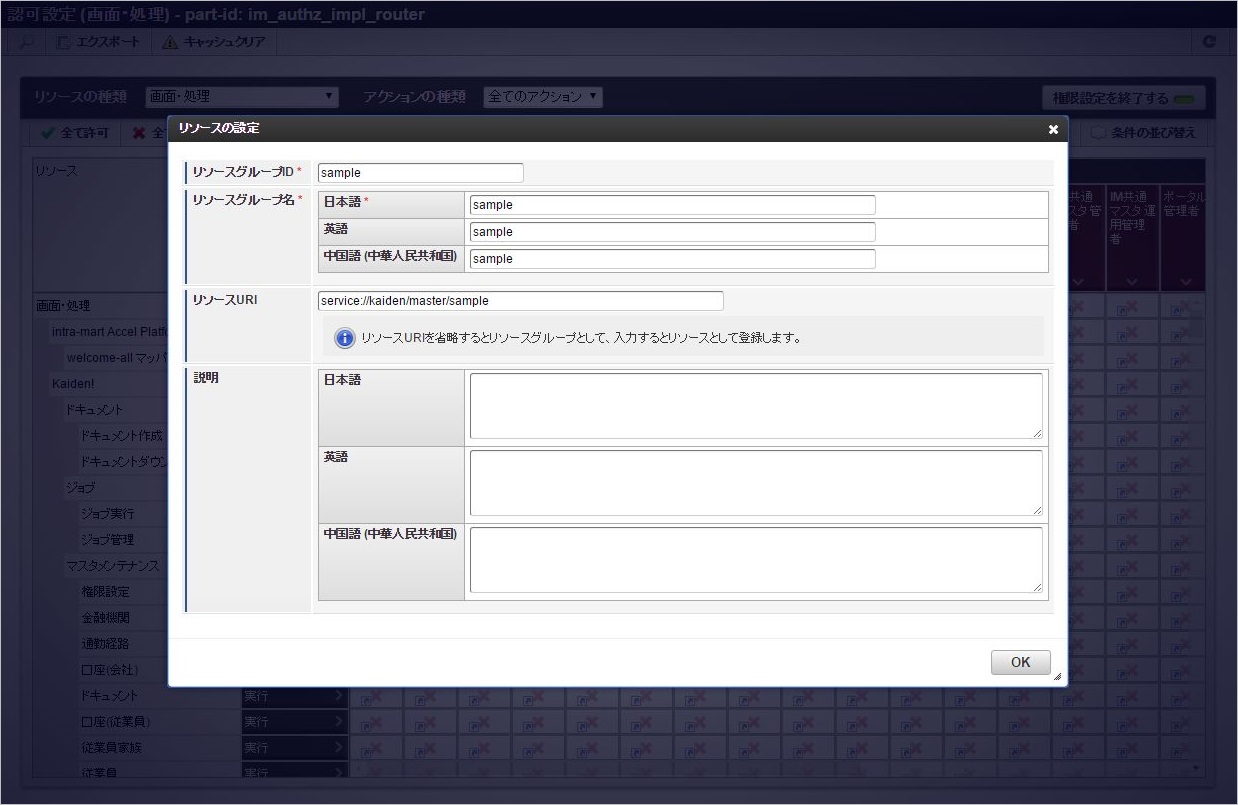Expand the chevron under ポータル管理者 column
Viewport: 1238px width, 805px height.
[1185, 282]
